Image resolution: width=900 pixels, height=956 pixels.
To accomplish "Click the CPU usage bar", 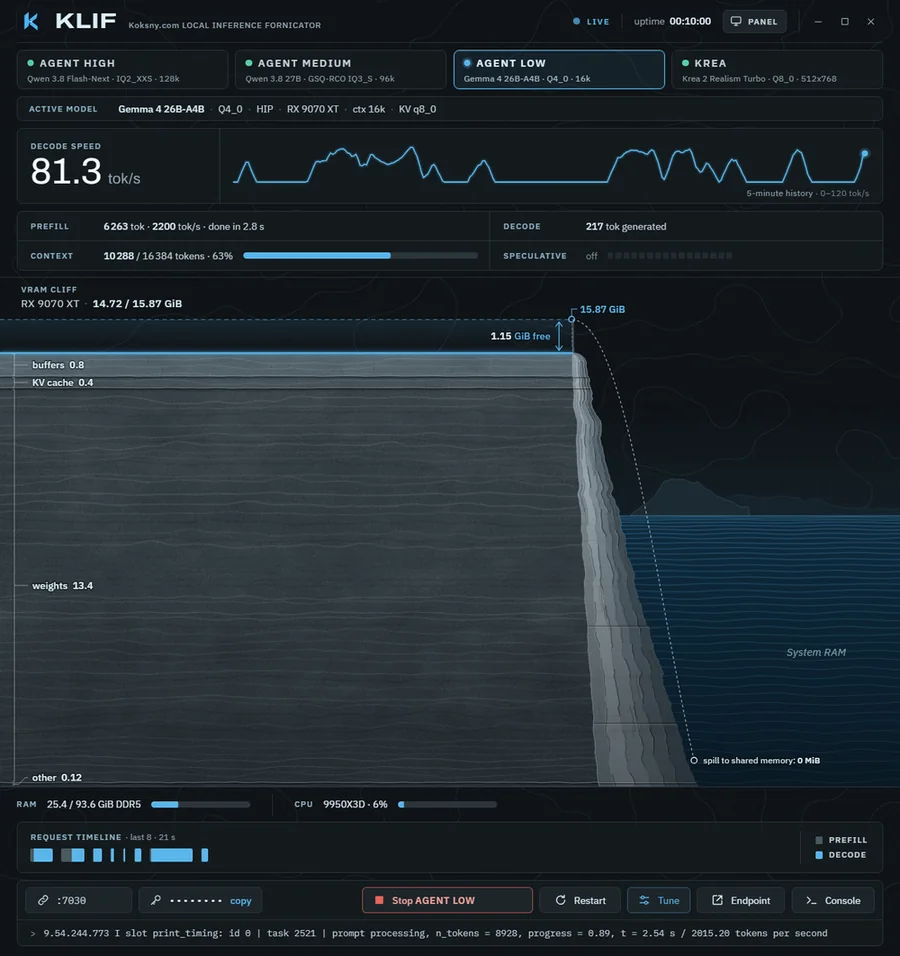I will 448,804.
